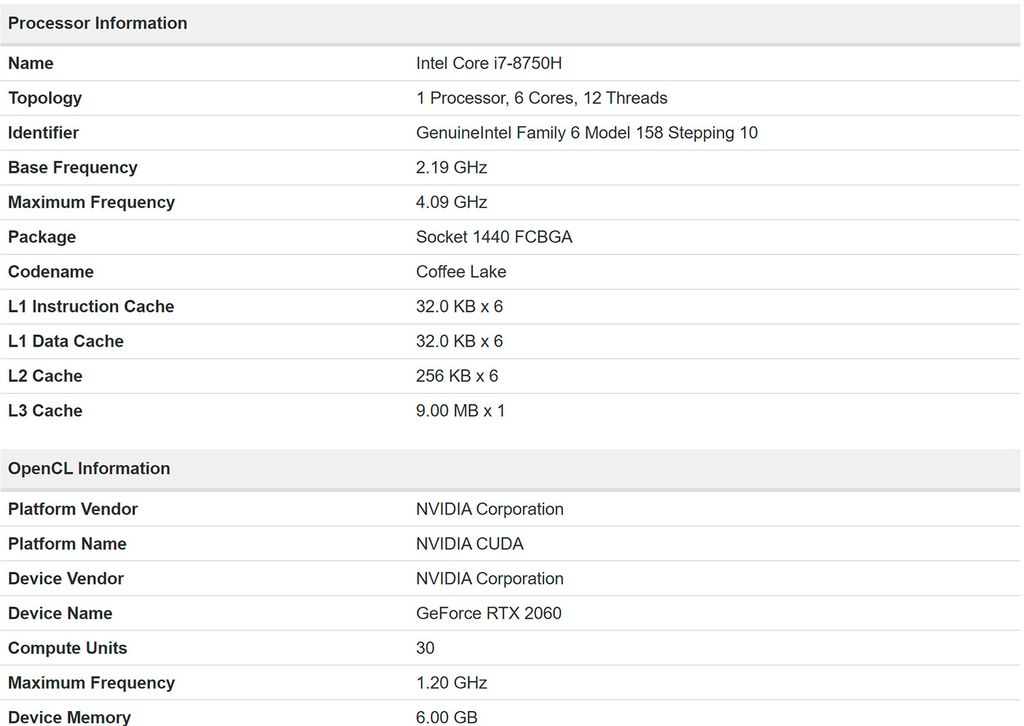Viewport: 1024px width, 726px height.
Task: Select the 256 KB x 6 value
Action: coord(456,375)
